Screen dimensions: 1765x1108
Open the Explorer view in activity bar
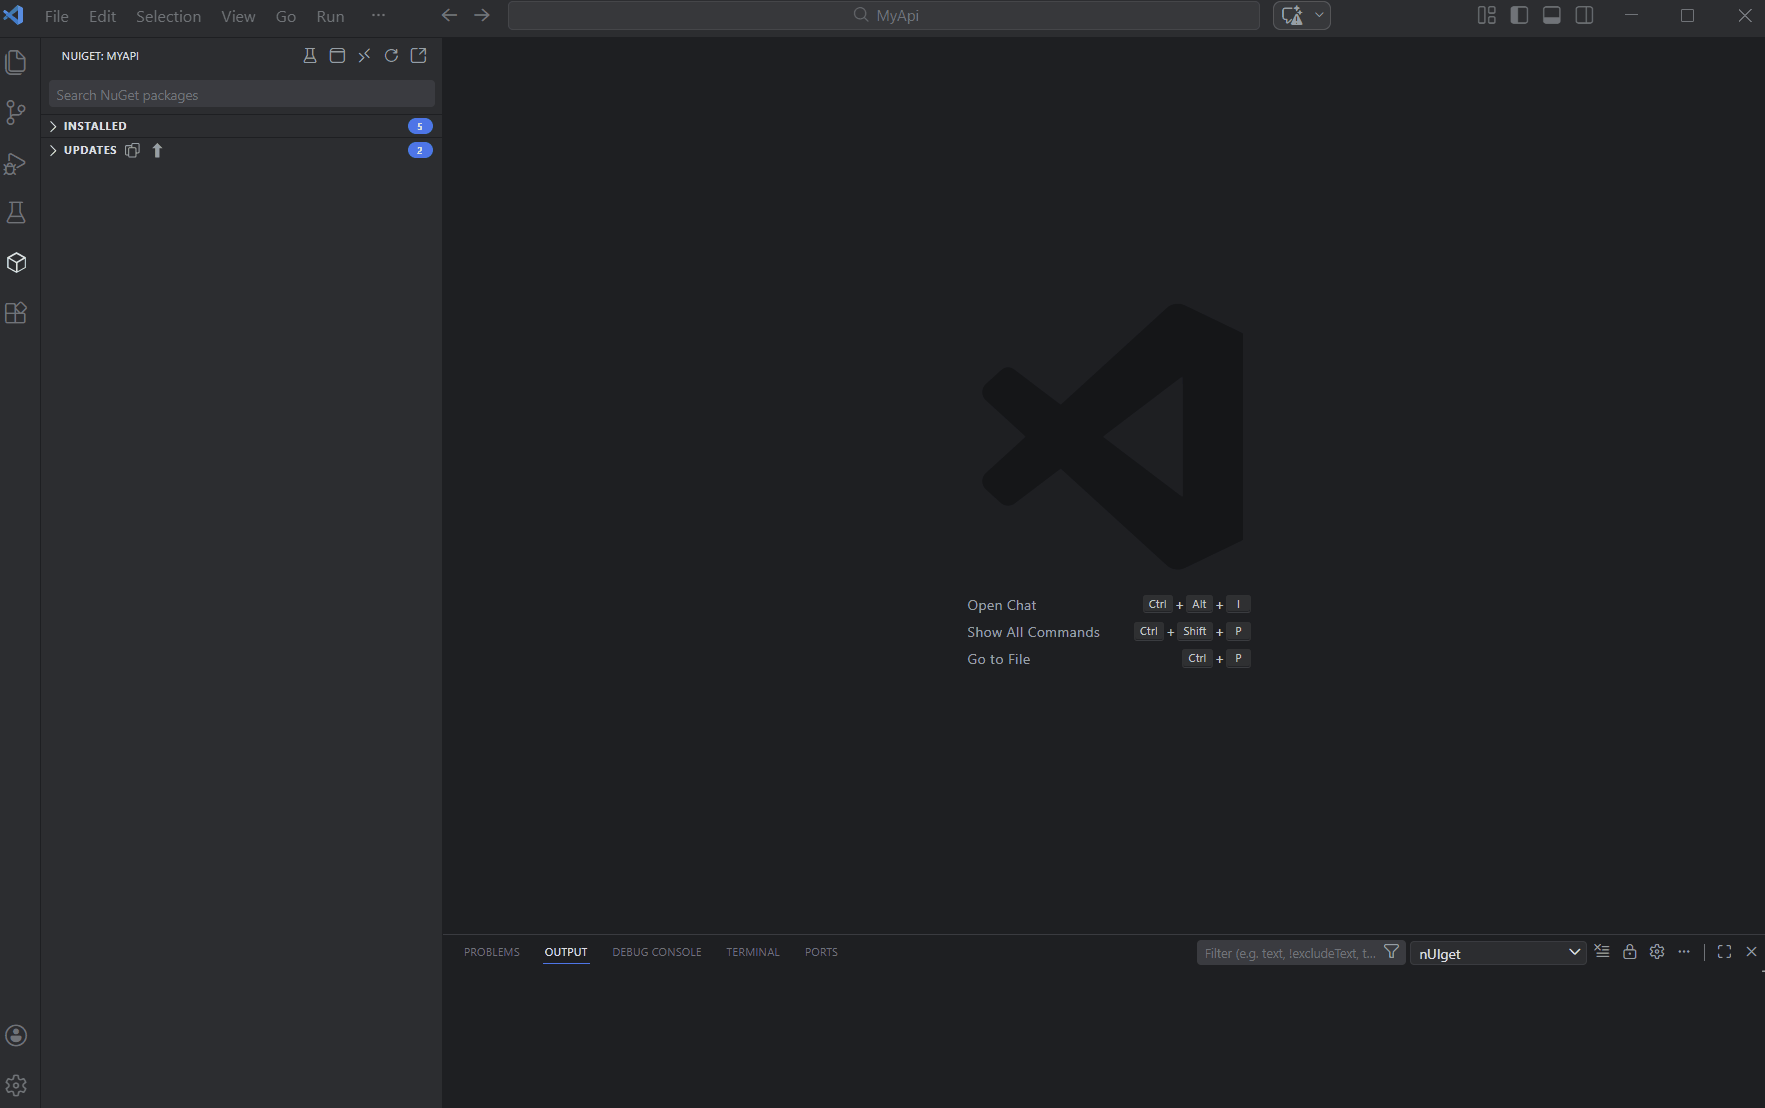[x=16, y=62]
